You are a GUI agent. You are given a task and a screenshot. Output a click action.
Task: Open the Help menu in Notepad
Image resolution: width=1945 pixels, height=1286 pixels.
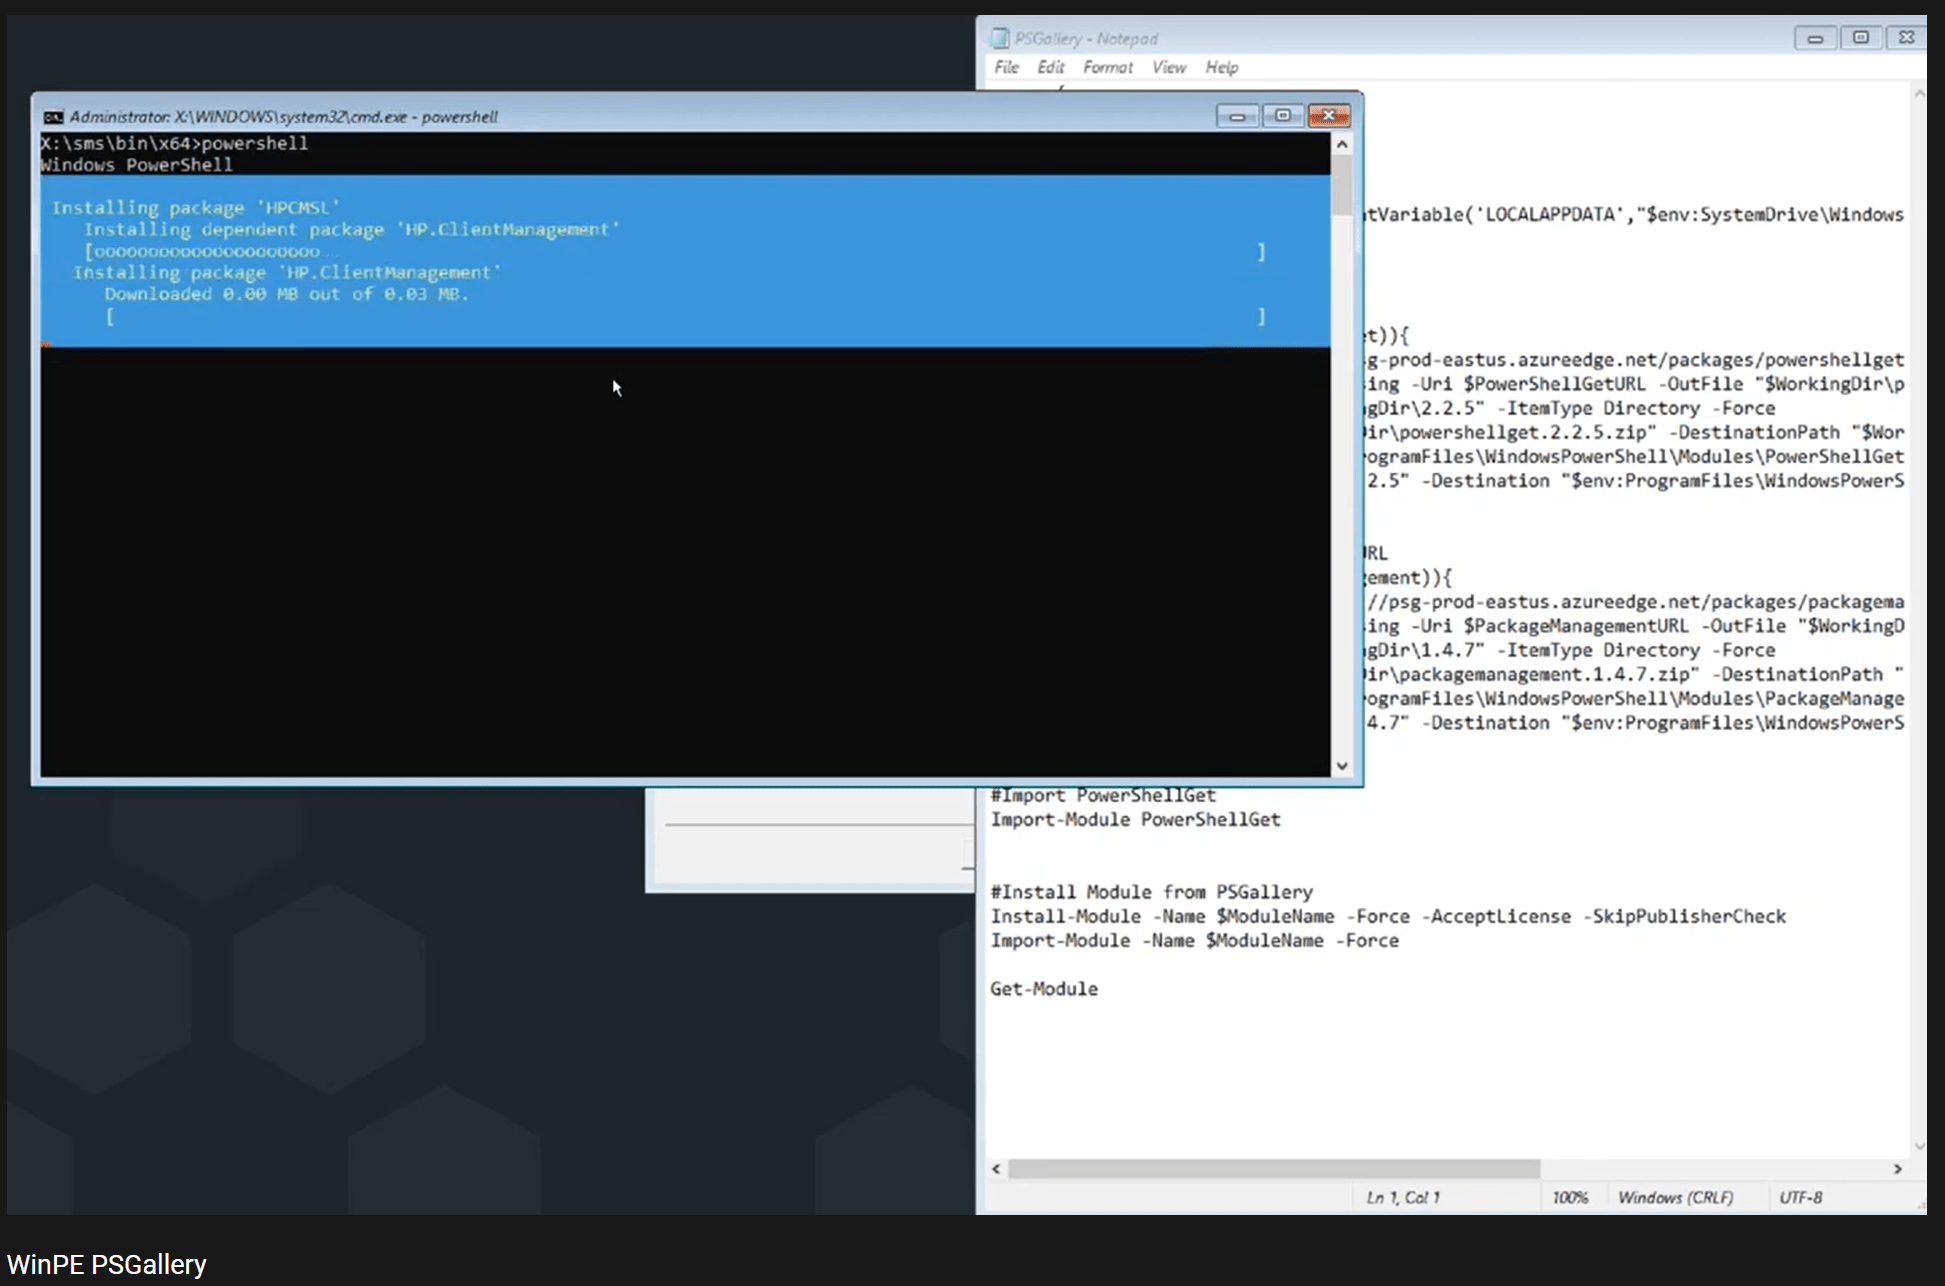pyautogui.click(x=1221, y=67)
